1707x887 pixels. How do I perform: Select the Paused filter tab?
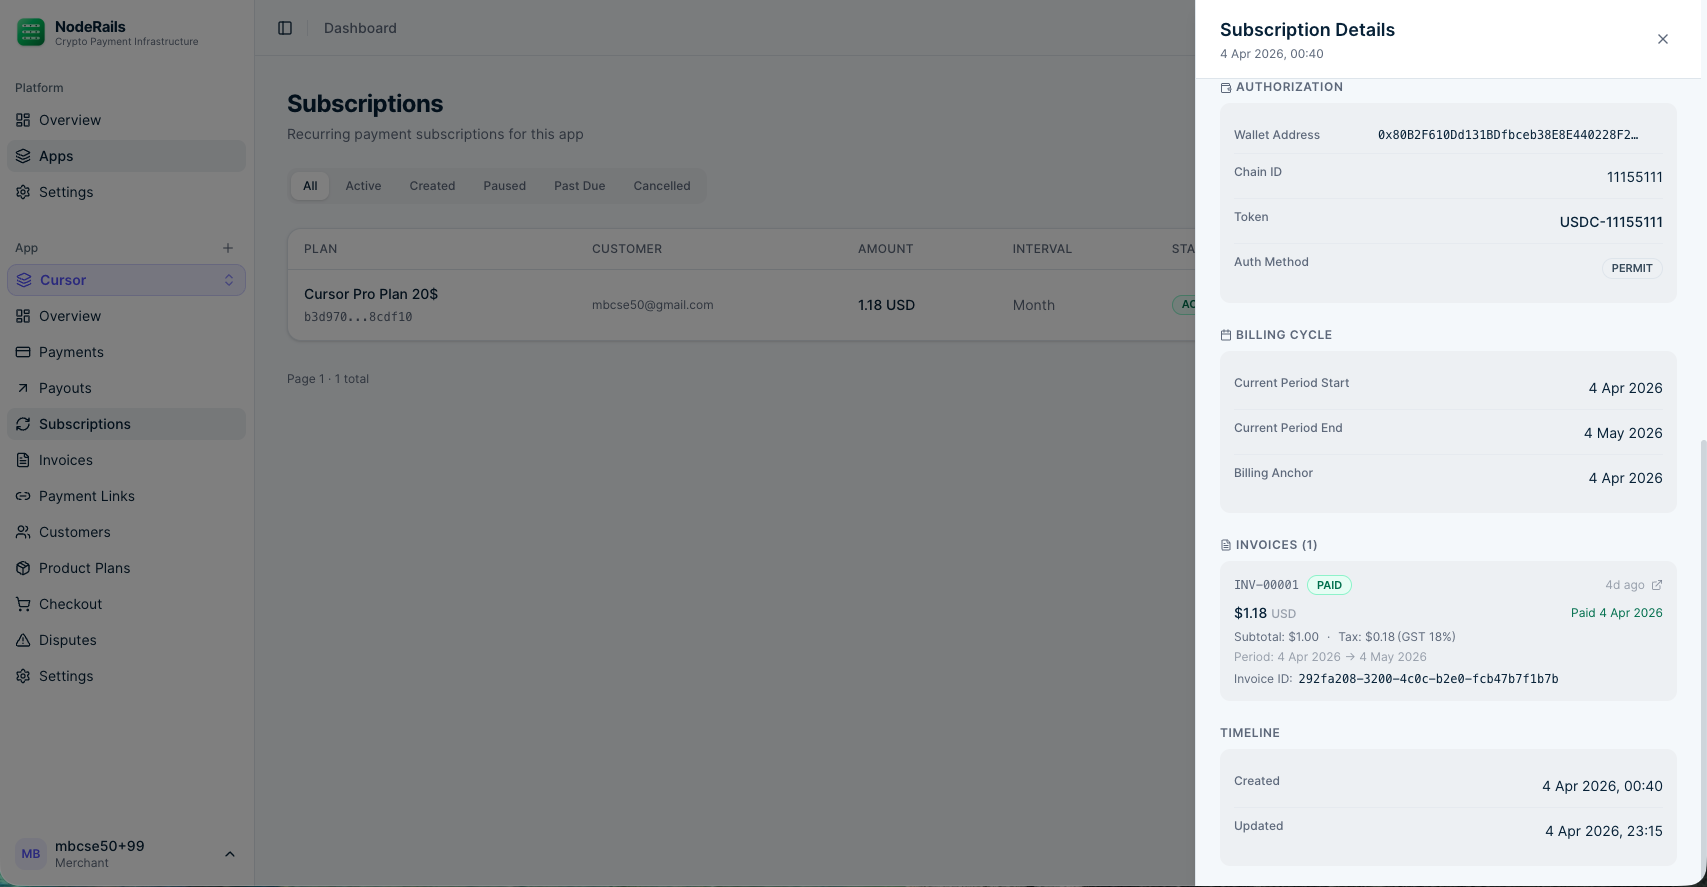504,186
